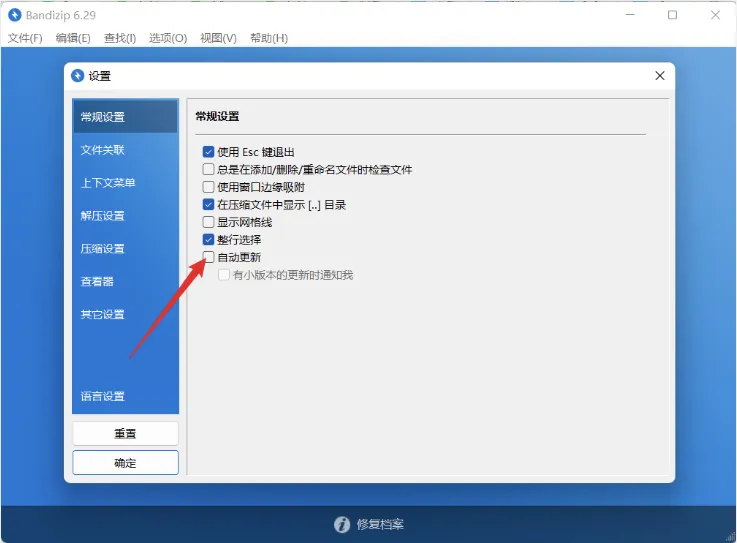The height and width of the screenshot is (543, 737).
Task: Close the Bandizip main window
Action: (715, 15)
